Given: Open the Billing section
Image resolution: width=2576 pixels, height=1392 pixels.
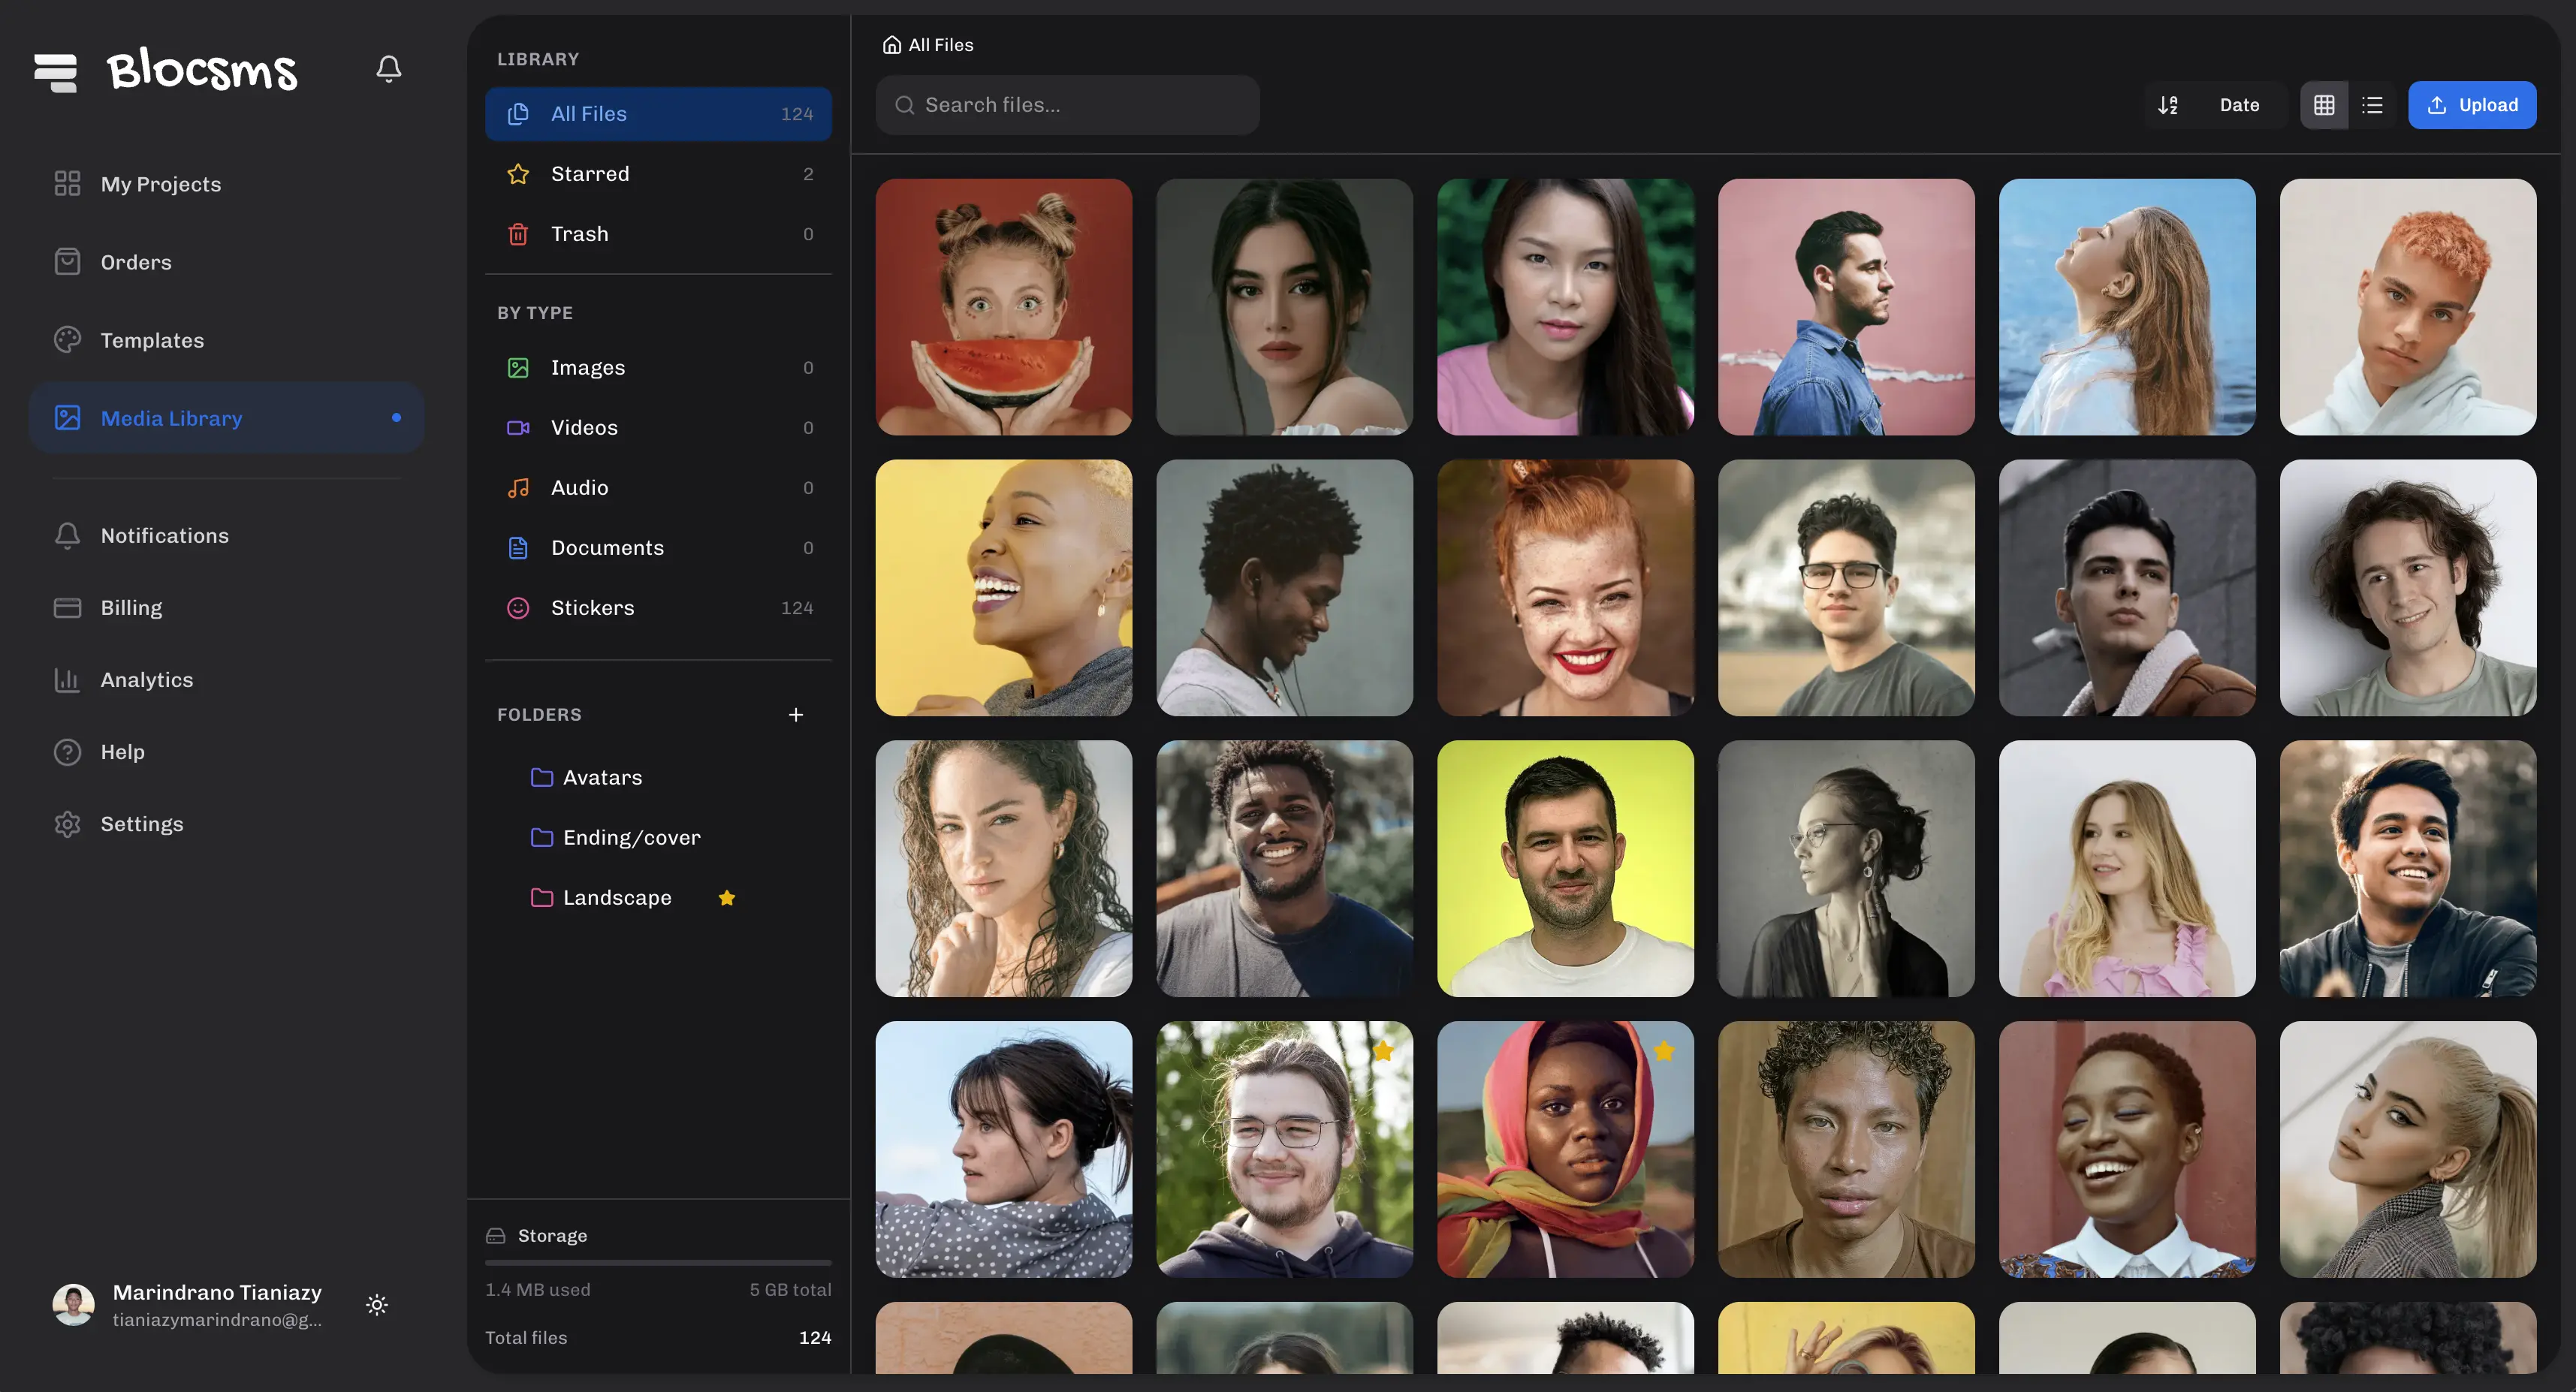Looking at the screenshot, I should (226, 608).
